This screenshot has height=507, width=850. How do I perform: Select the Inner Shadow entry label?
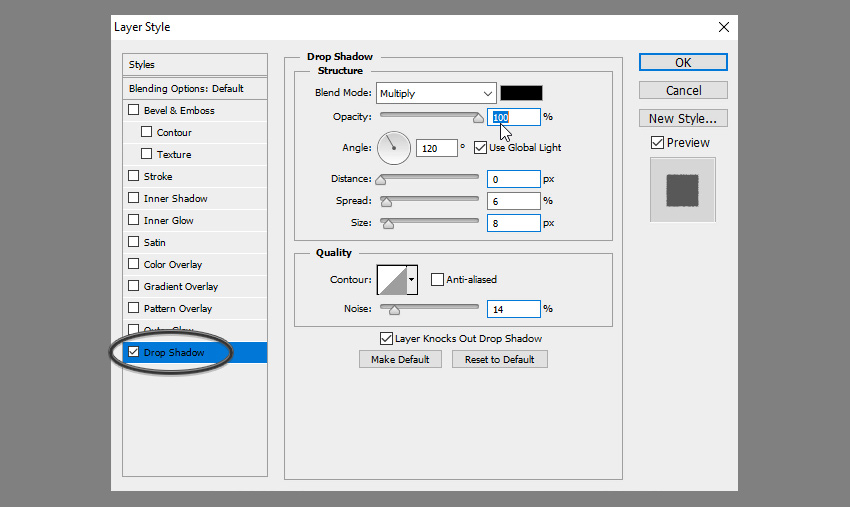(x=176, y=198)
